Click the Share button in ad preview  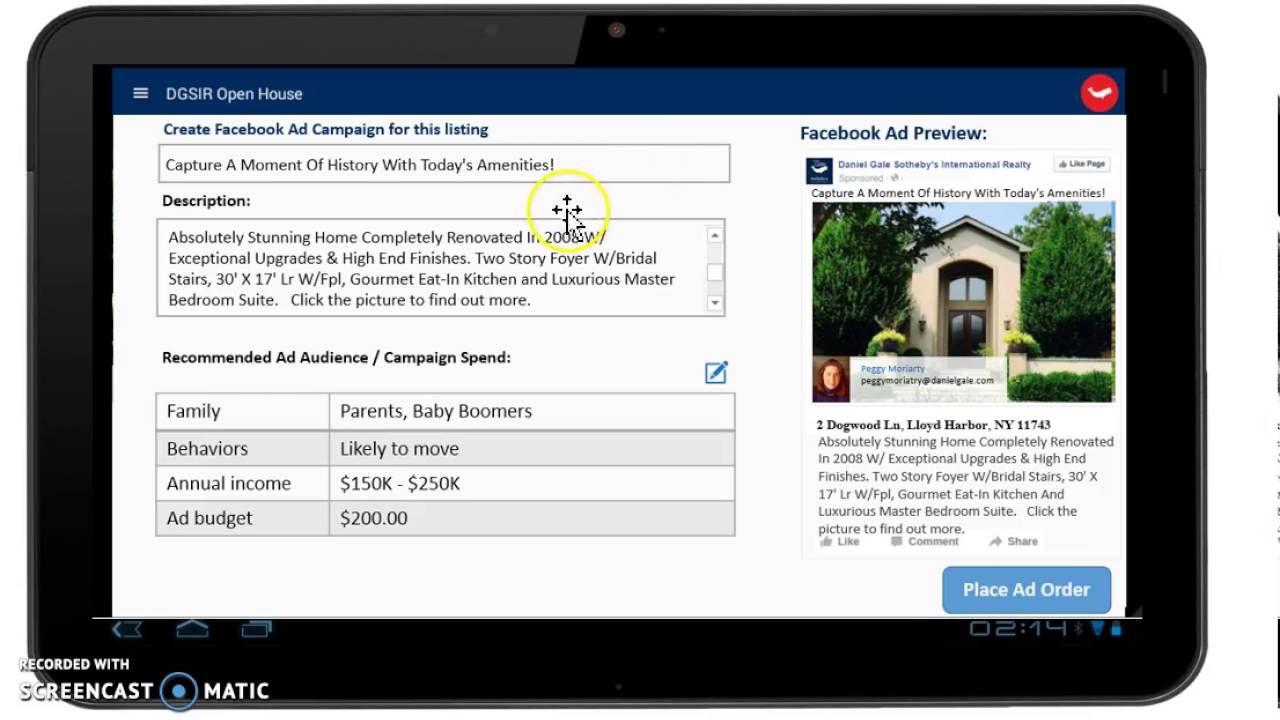(1013, 541)
